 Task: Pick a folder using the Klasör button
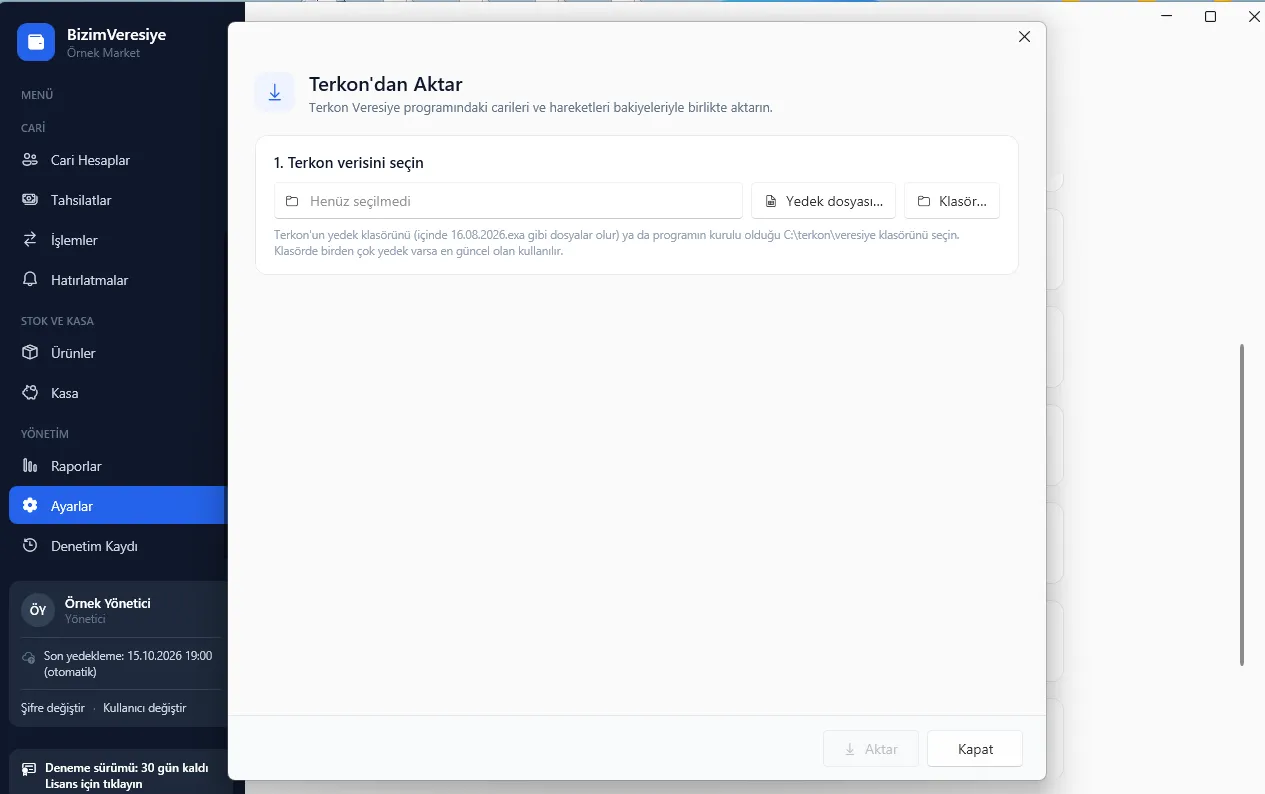[952, 201]
